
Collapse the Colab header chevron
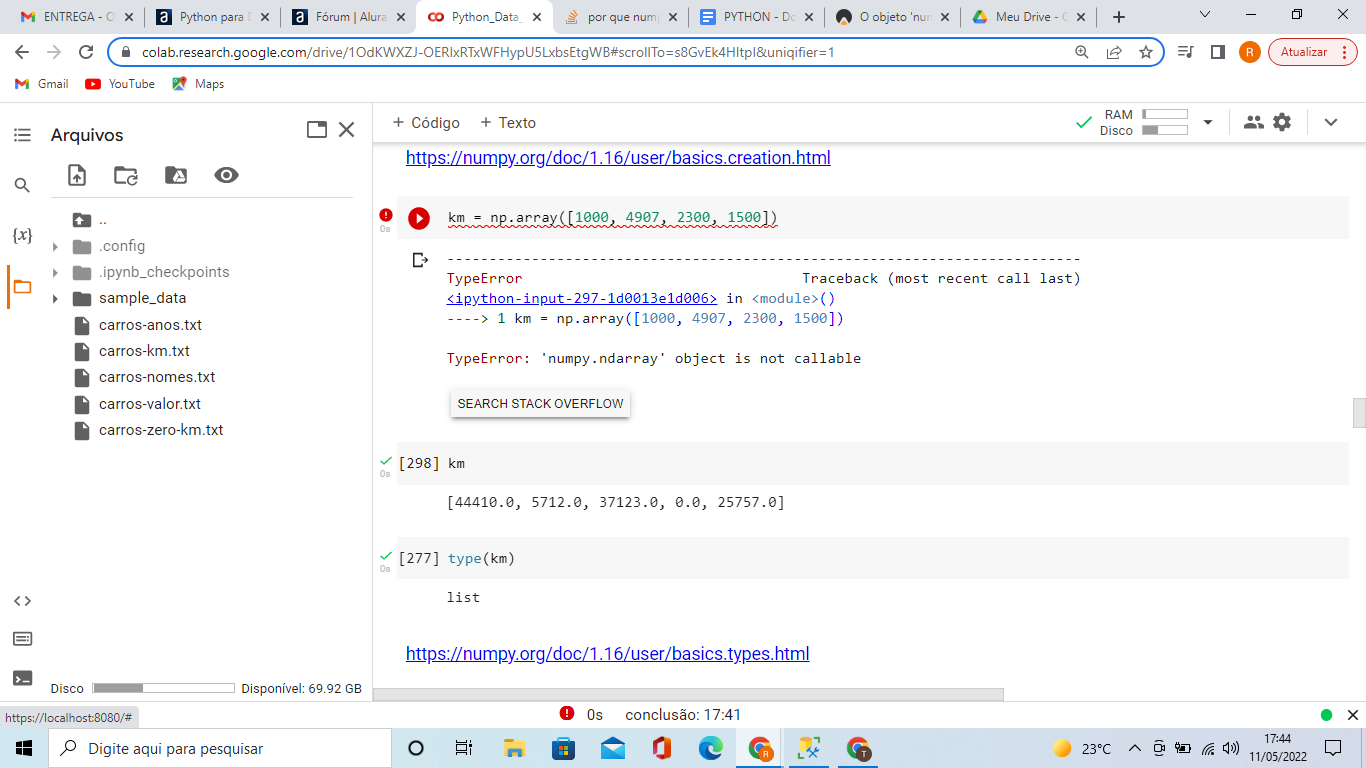tap(1331, 122)
